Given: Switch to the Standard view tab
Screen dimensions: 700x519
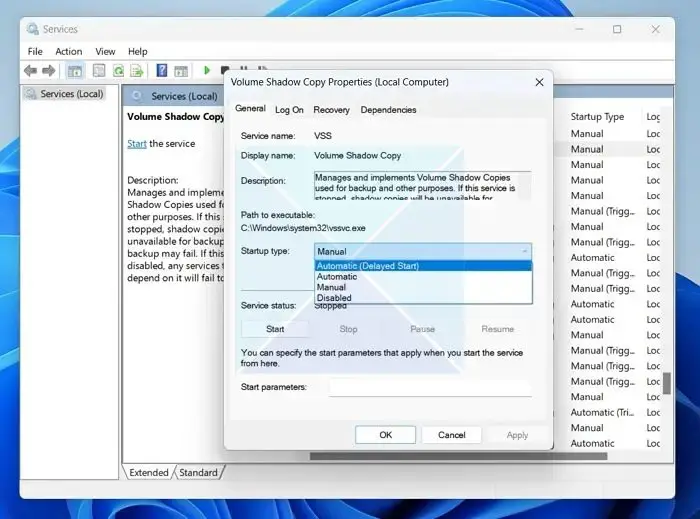Looking at the screenshot, I should pyautogui.click(x=198, y=472).
